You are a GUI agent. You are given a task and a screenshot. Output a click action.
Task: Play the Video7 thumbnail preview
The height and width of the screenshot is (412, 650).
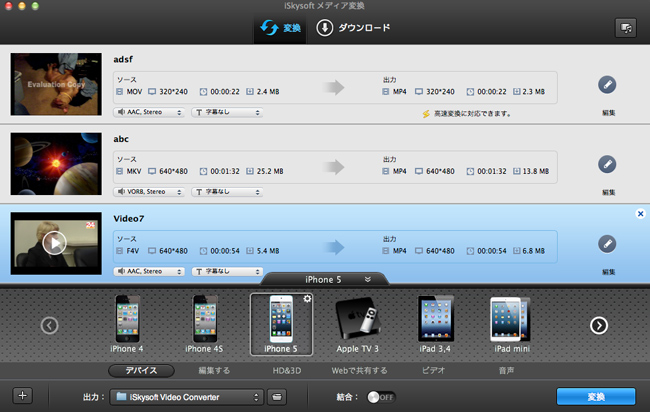(54, 243)
